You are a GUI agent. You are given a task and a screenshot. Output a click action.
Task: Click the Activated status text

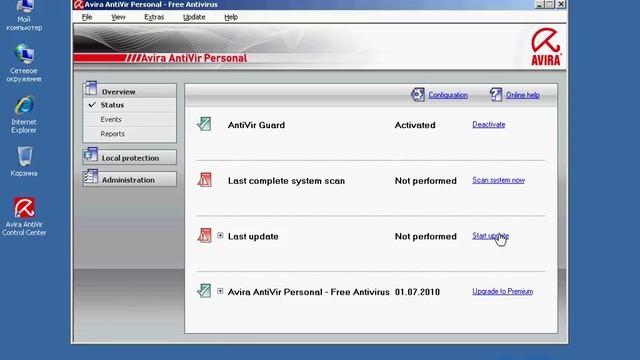coord(415,125)
